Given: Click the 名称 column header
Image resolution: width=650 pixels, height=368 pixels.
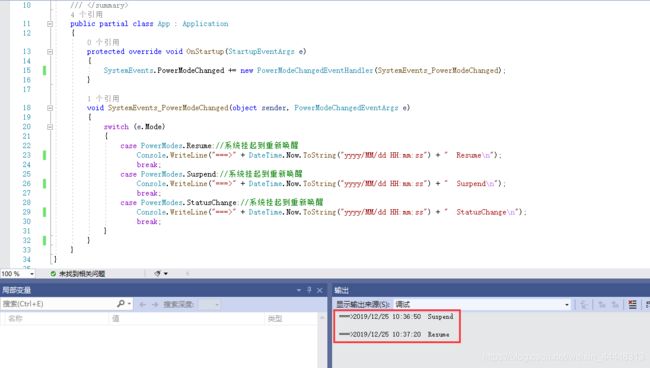Looking at the screenshot, I should (x=15, y=318).
